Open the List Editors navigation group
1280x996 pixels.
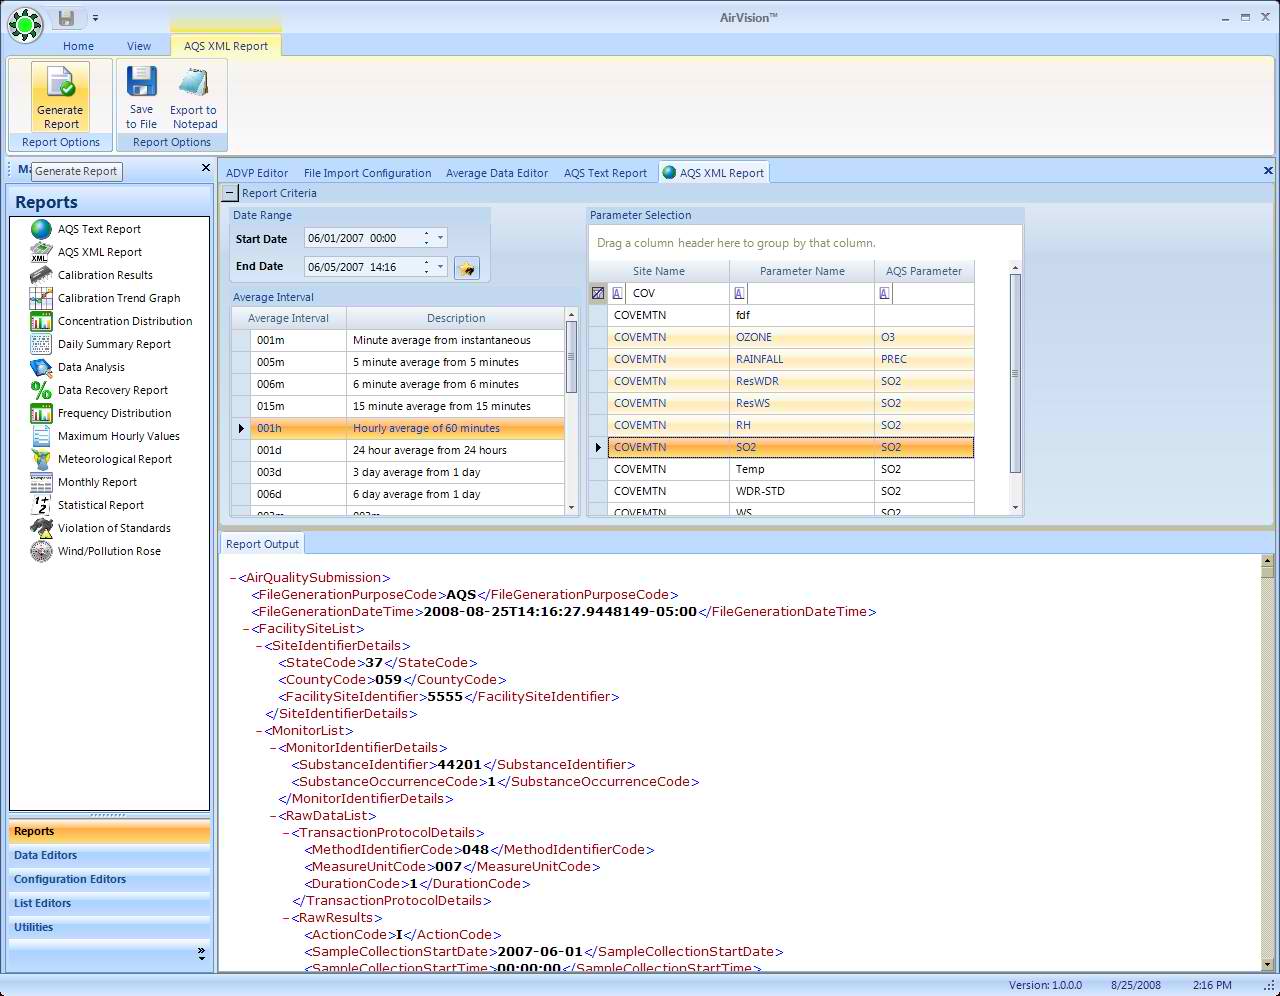coord(110,904)
